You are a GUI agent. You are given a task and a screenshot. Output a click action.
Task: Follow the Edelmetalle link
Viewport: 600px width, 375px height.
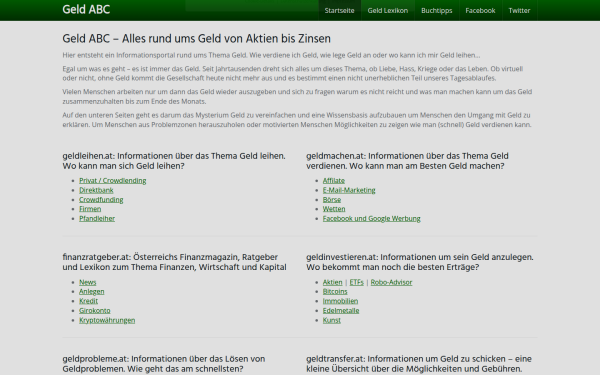pos(341,310)
